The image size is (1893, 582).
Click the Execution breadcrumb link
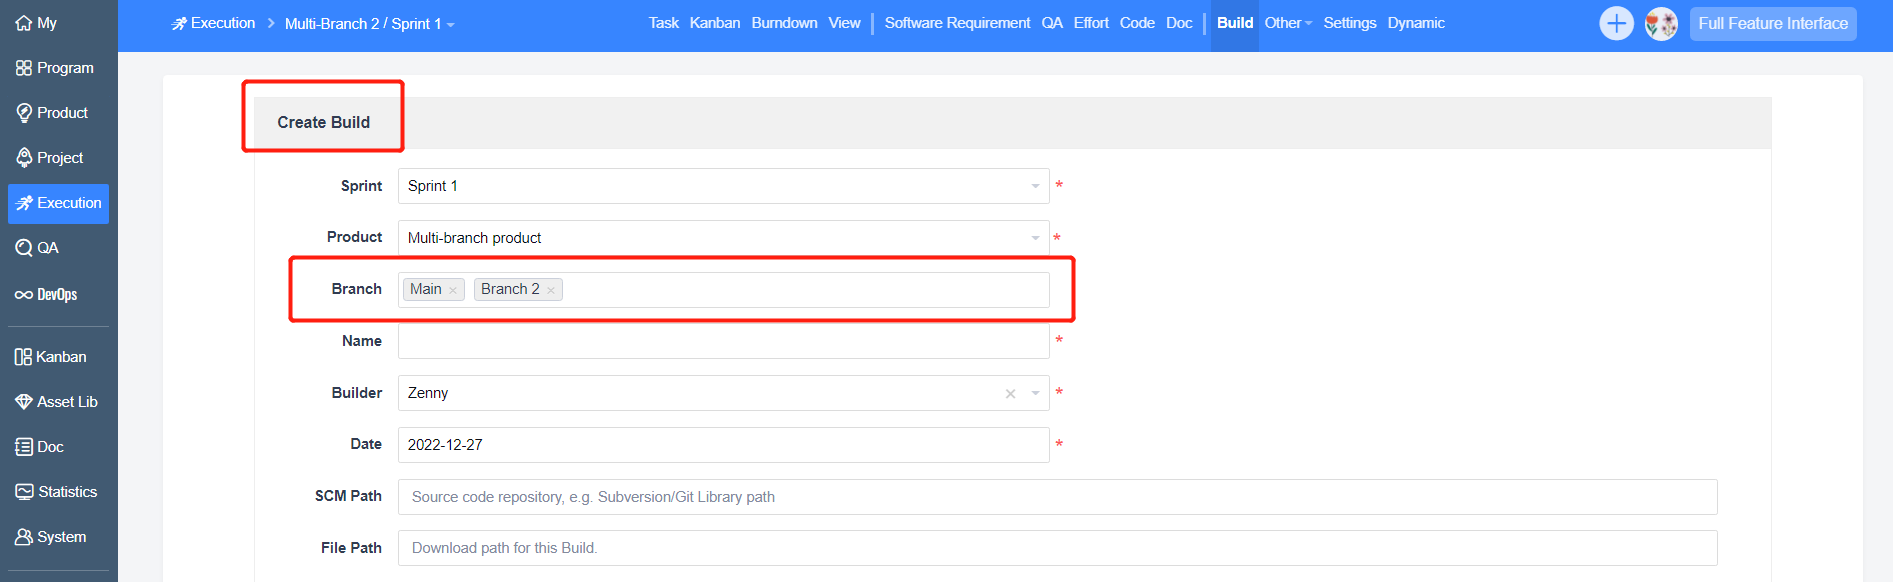click(x=214, y=23)
